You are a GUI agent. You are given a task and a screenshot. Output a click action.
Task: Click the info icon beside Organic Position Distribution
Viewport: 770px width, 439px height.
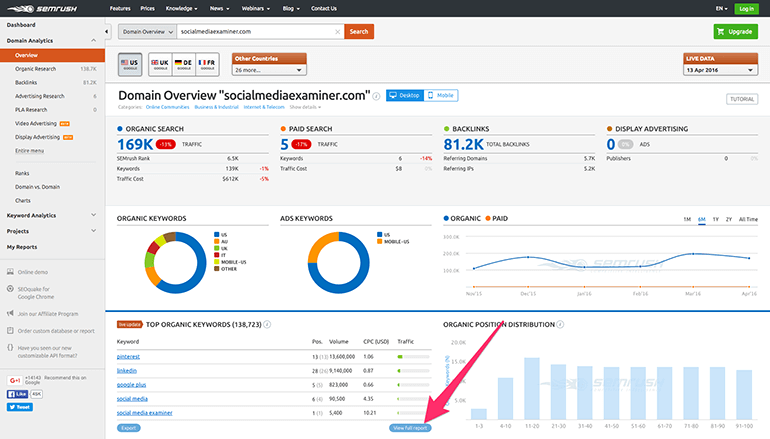coord(560,325)
